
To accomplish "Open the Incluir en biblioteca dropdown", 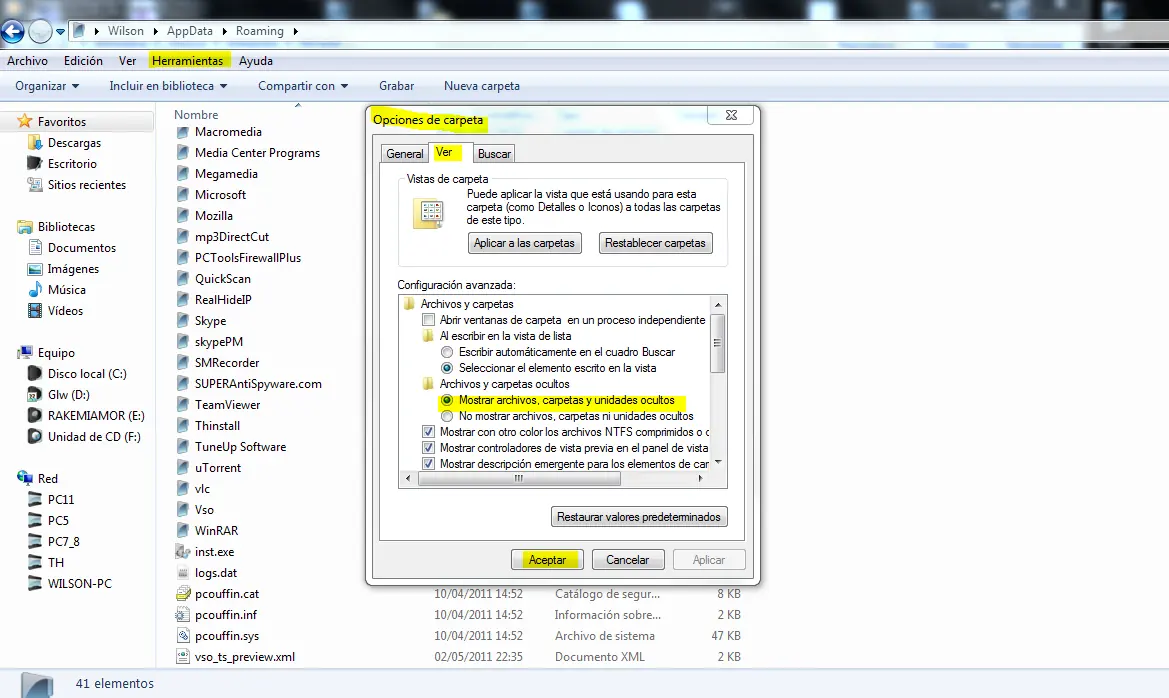I will (168, 86).
